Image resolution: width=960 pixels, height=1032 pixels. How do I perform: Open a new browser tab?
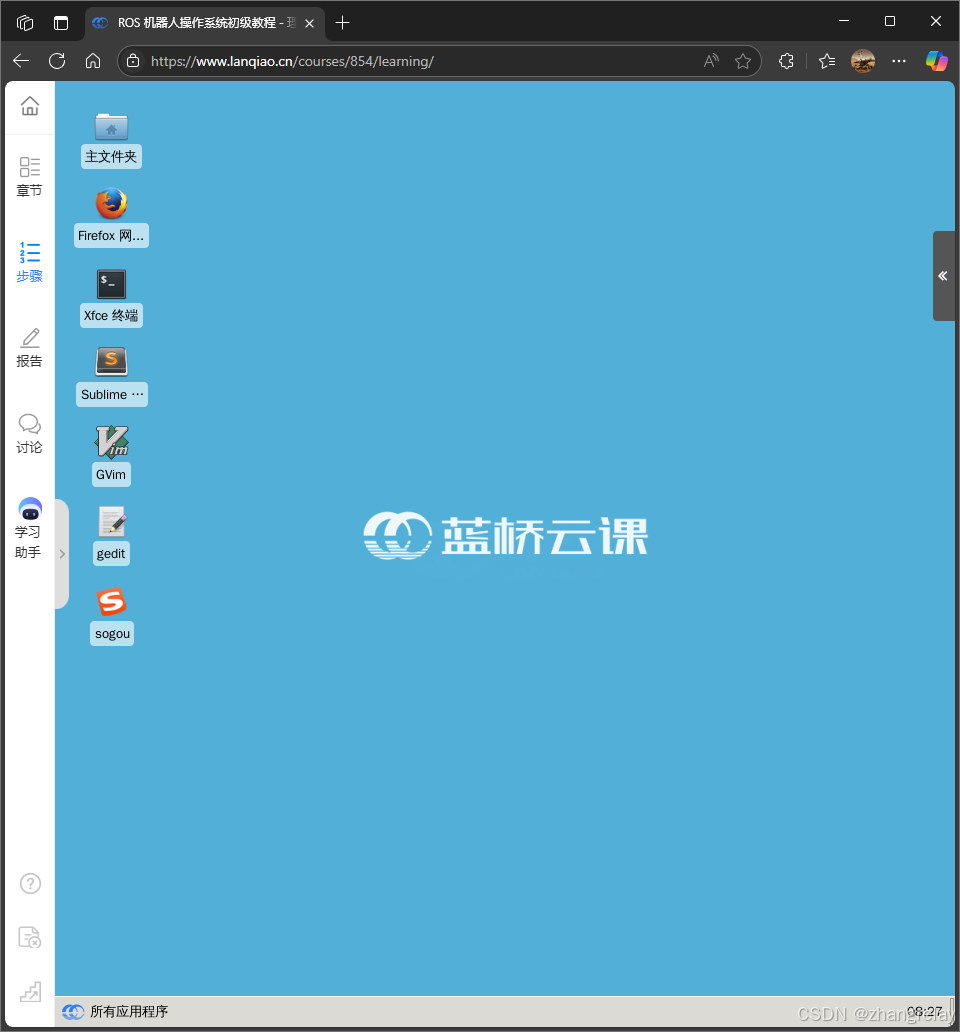342,23
